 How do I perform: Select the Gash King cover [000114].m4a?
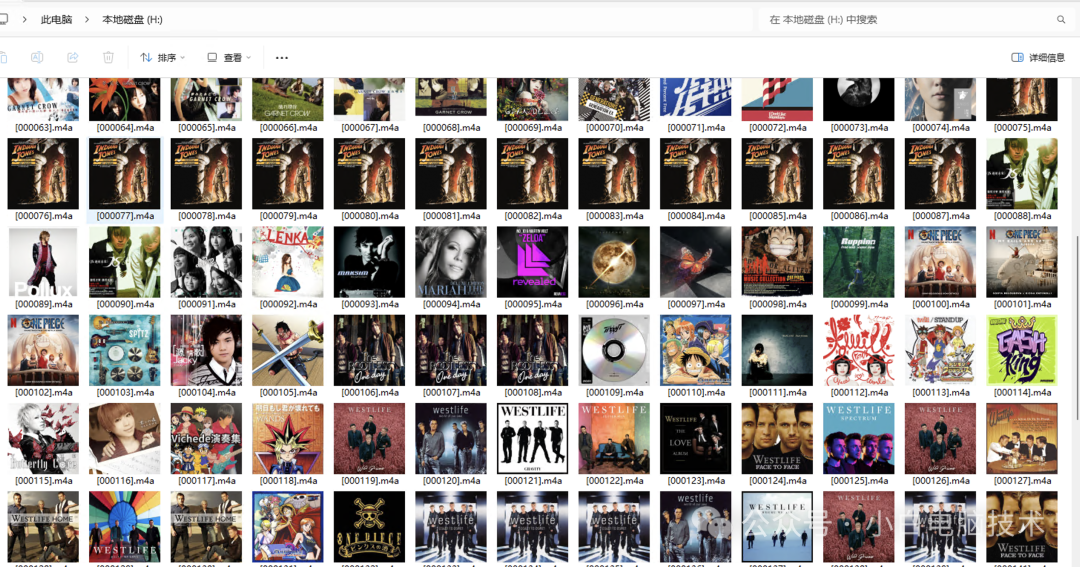[x=1021, y=350]
